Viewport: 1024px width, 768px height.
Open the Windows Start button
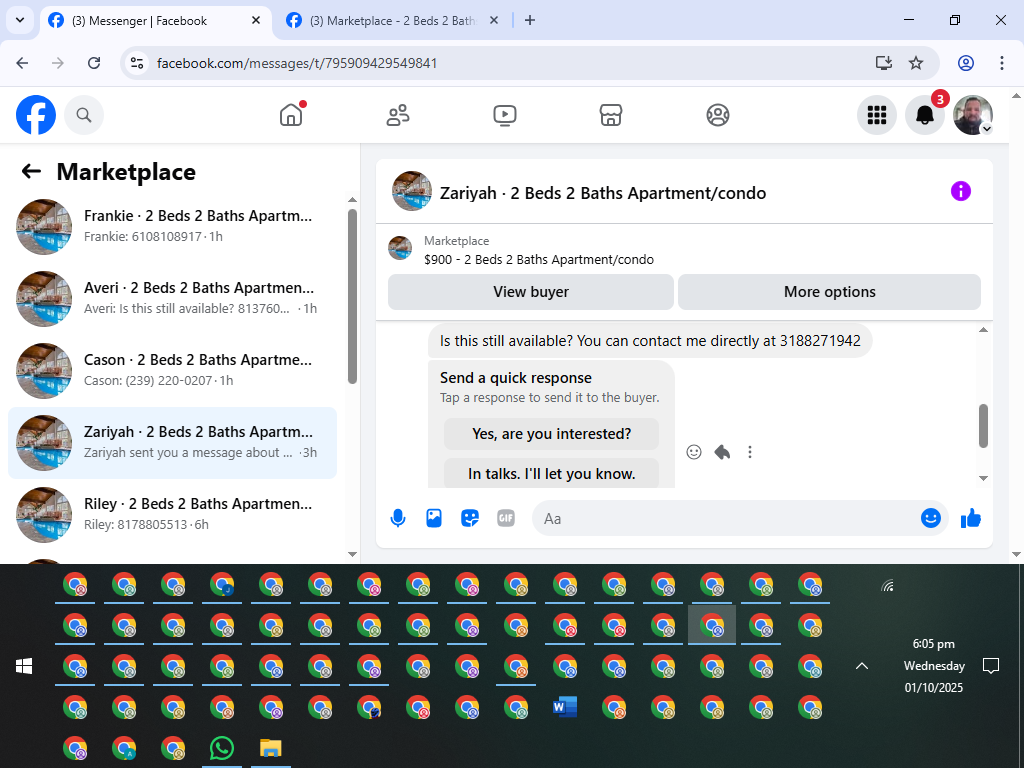pos(24,666)
